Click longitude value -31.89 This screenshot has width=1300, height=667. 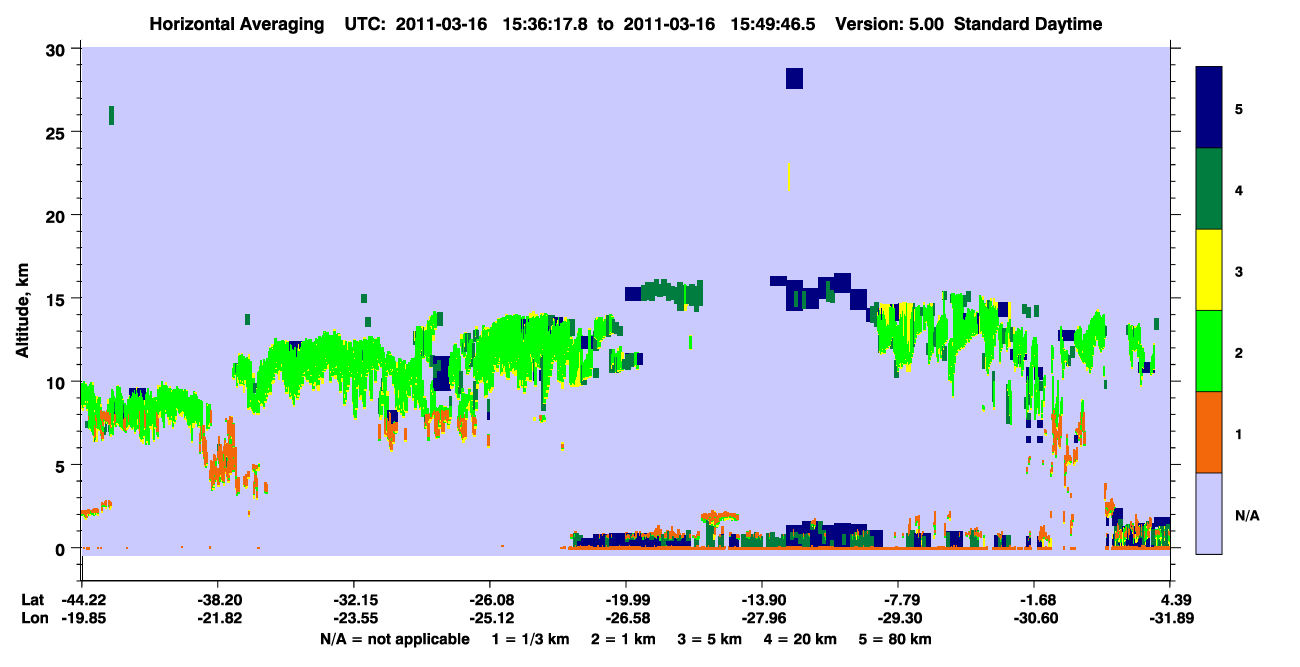pos(1170,618)
